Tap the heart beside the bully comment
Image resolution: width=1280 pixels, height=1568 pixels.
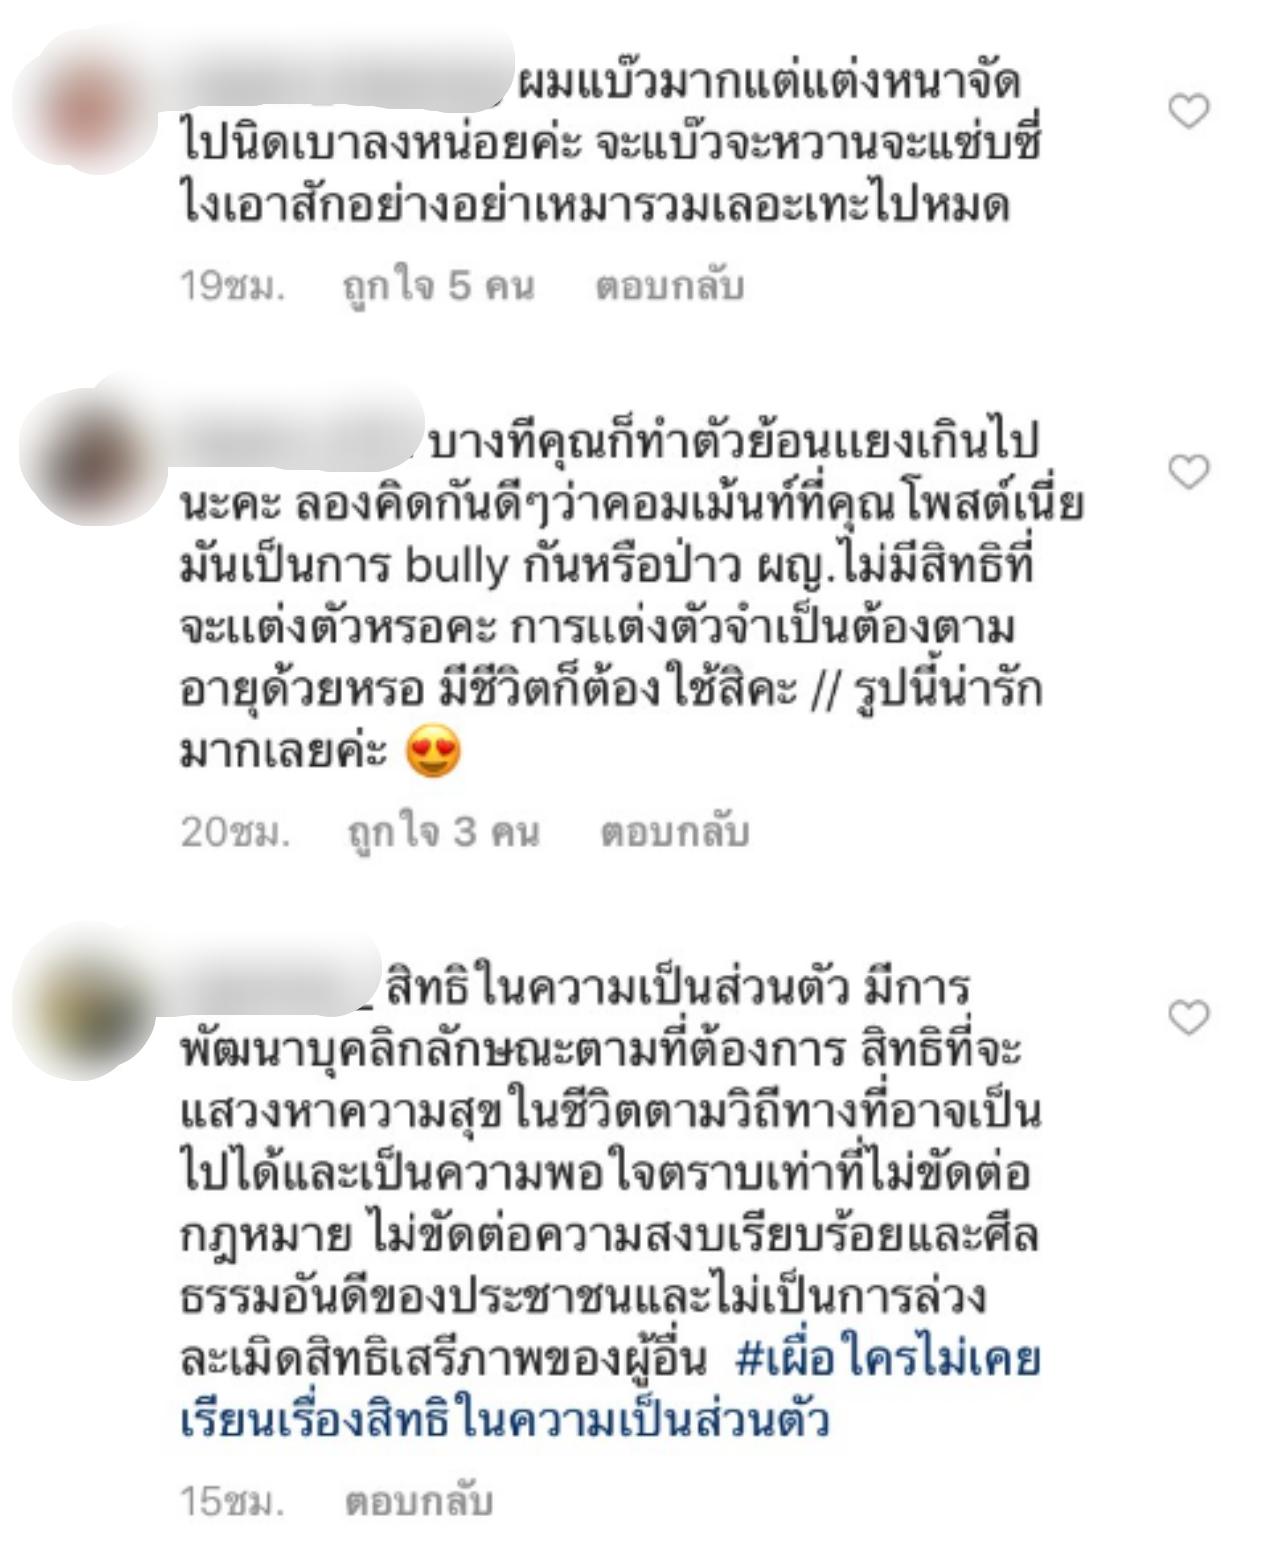(x=1189, y=471)
